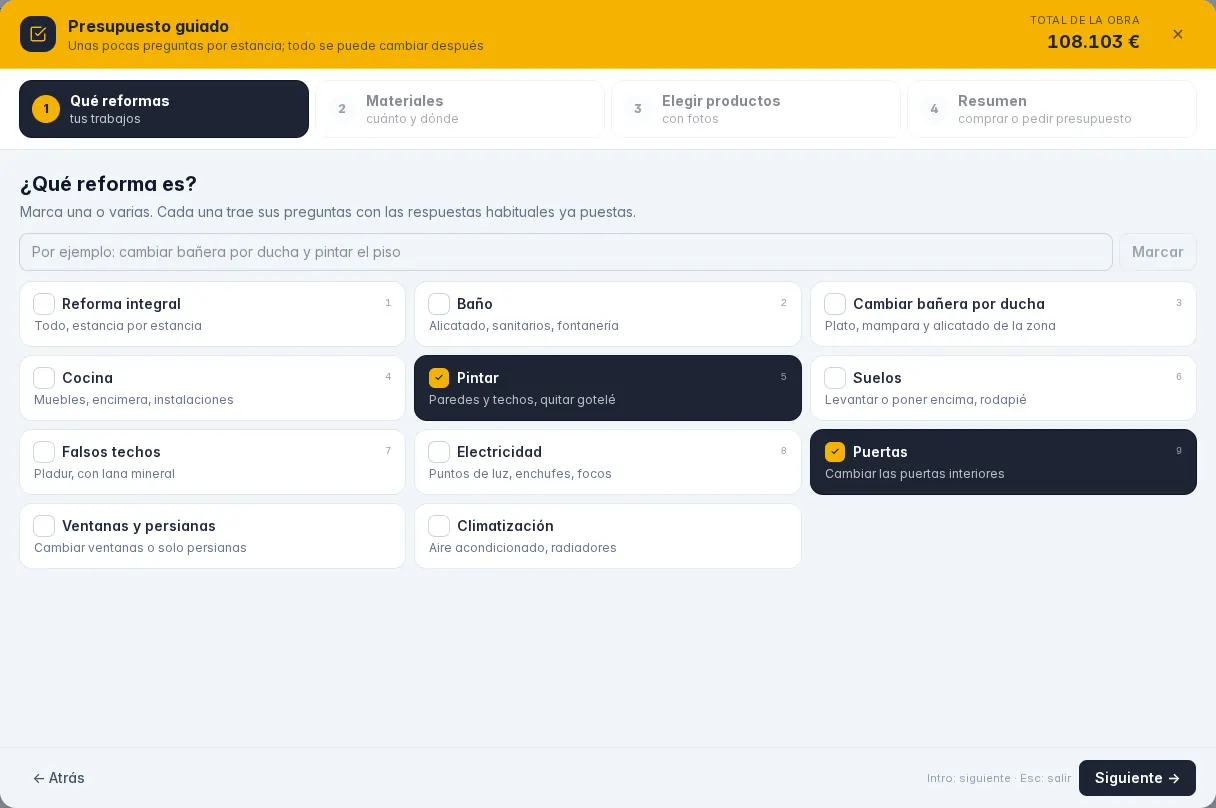The image size is (1216, 808).
Task: Check the Reforma integral checkbox
Action: click(44, 304)
